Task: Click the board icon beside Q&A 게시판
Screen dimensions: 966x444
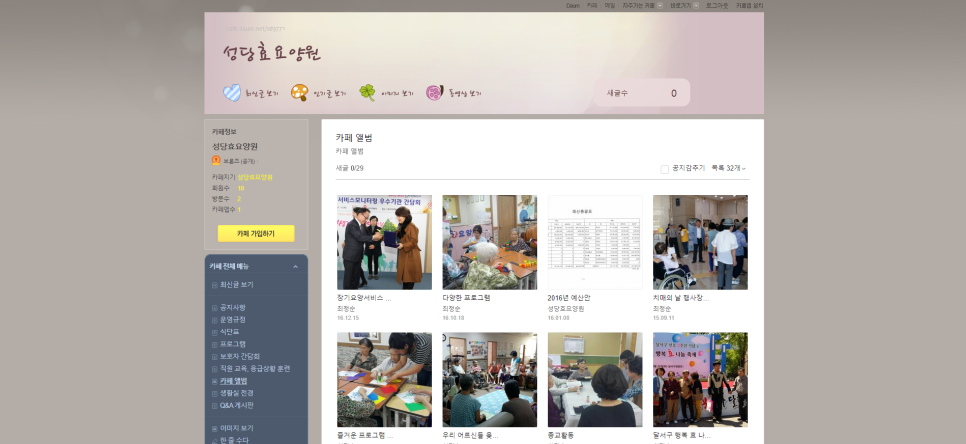Action: [214, 406]
